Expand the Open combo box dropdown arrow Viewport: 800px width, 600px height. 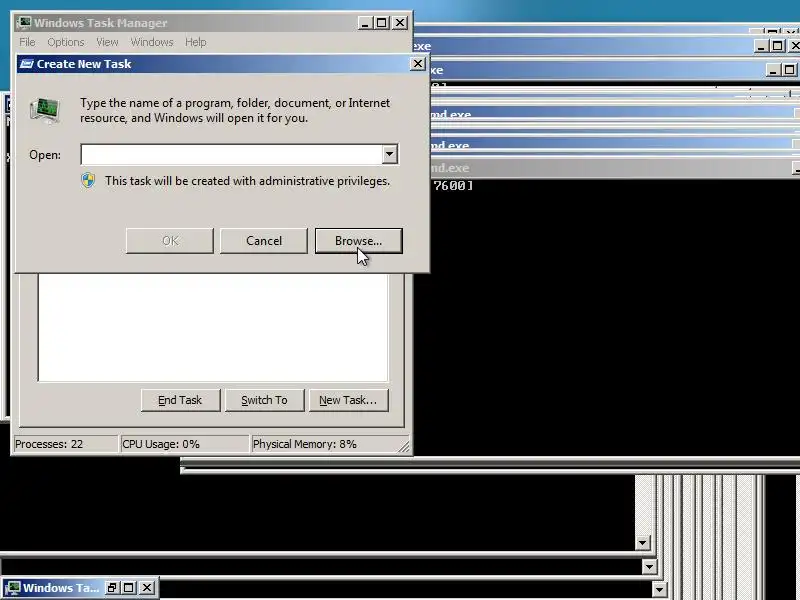pos(390,154)
